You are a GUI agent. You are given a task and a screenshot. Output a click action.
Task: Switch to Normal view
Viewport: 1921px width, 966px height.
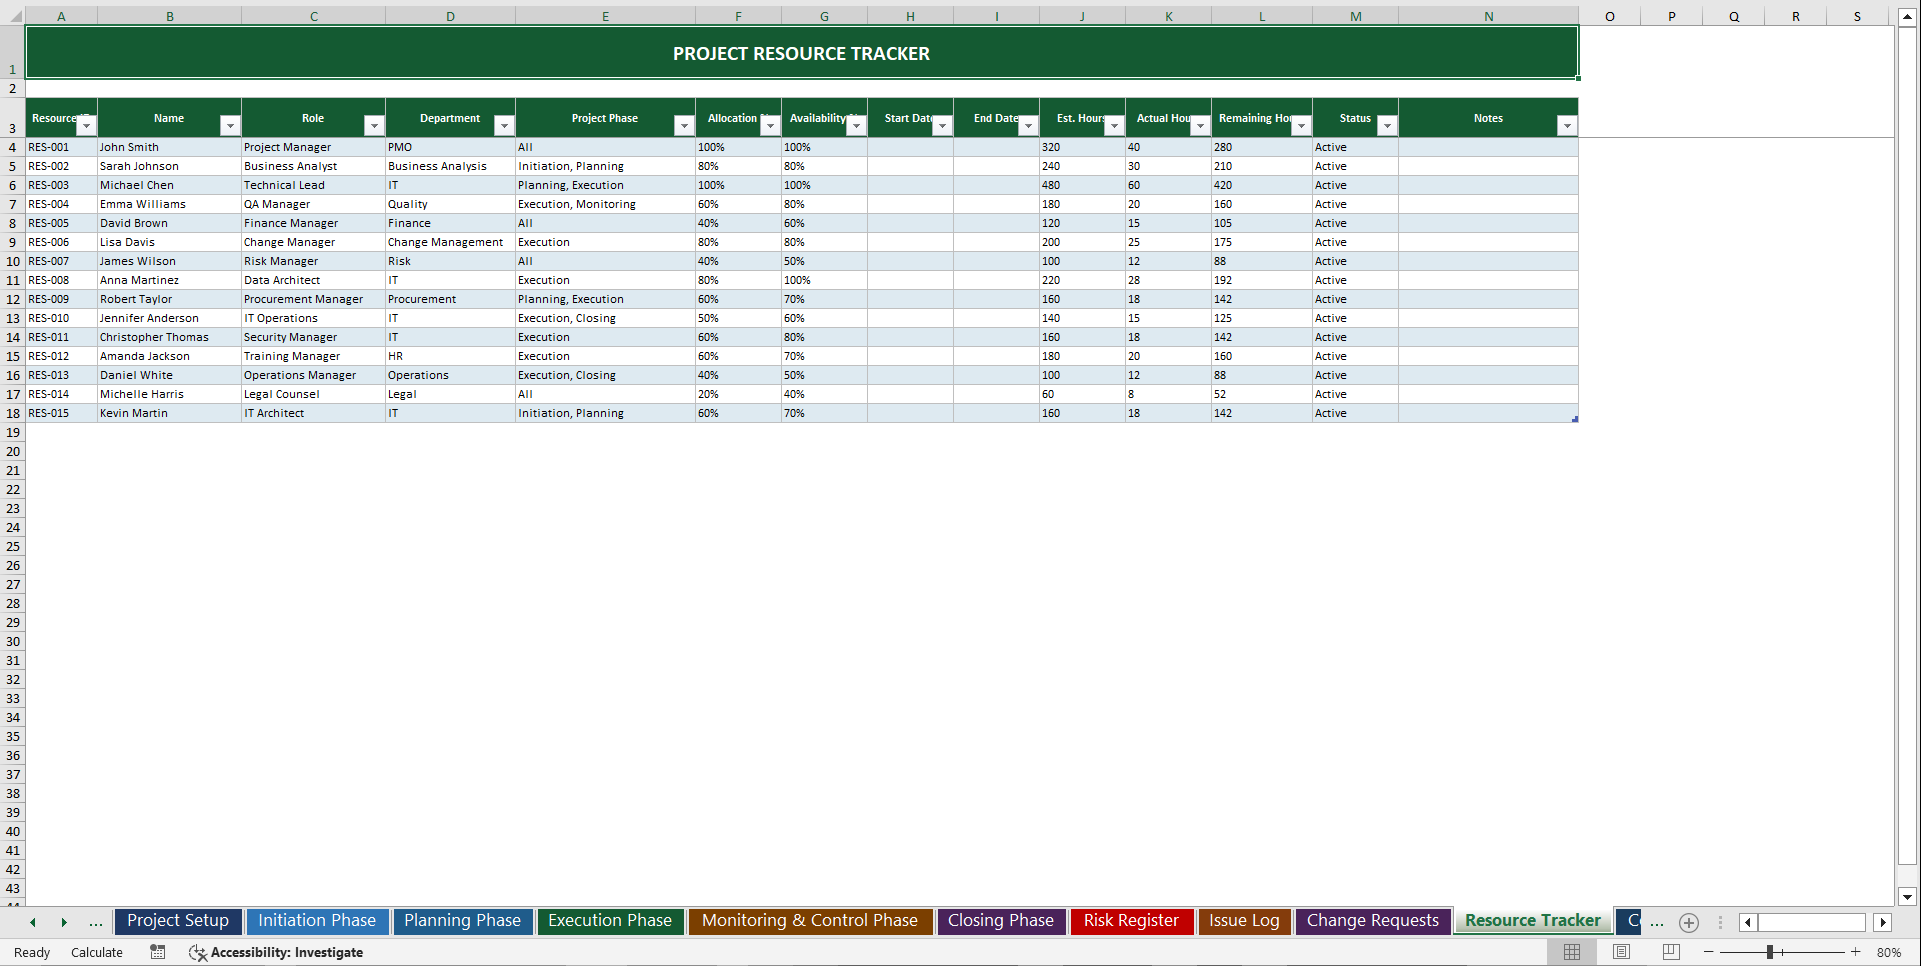[x=1572, y=952]
